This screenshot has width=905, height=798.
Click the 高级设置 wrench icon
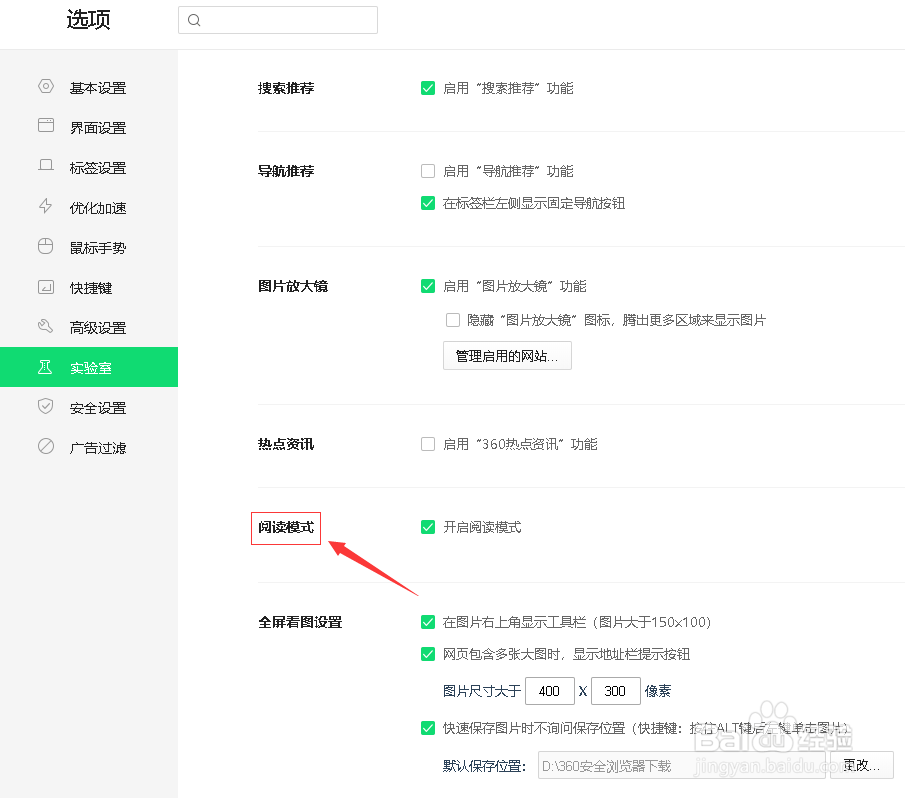(x=45, y=327)
